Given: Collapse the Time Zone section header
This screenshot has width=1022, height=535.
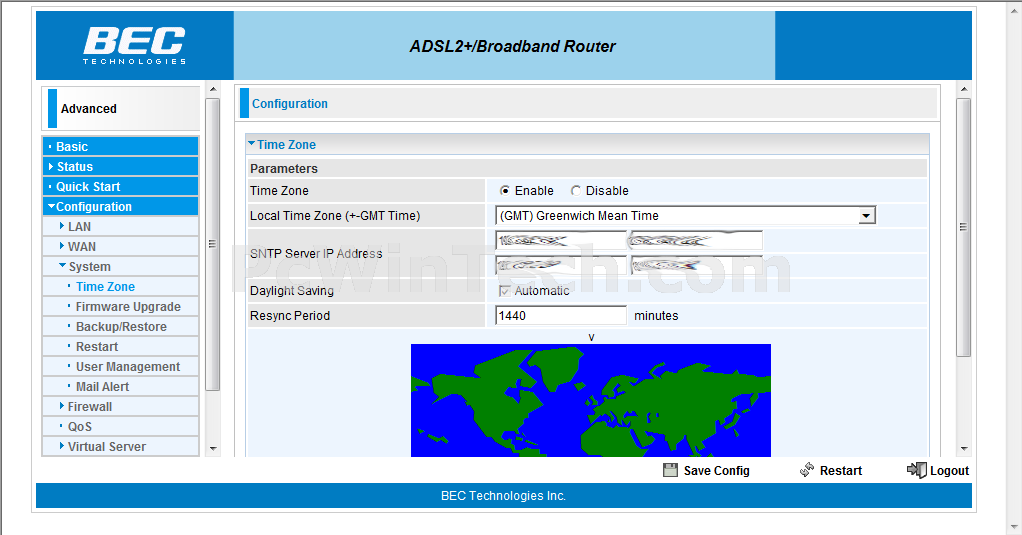Looking at the screenshot, I should [286, 145].
